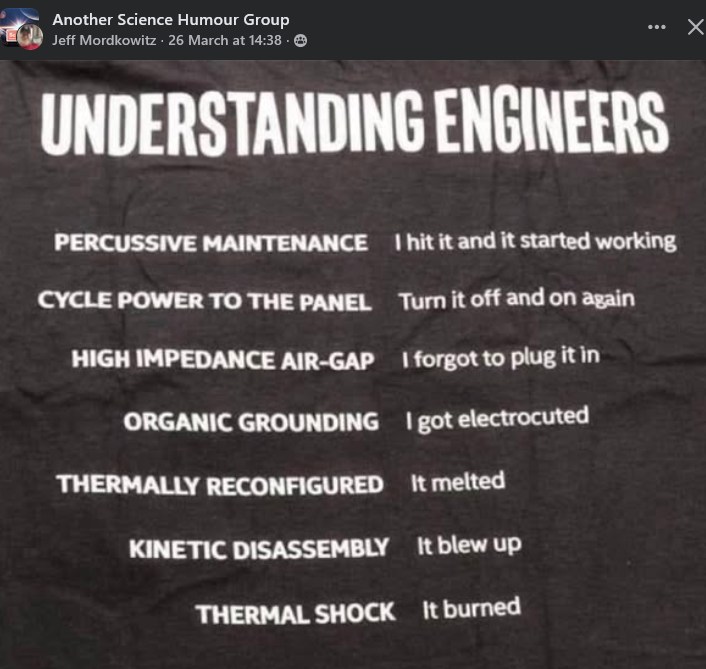Click the 26 March at 14:38 timestamp
706x669 pixels.
point(225,41)
